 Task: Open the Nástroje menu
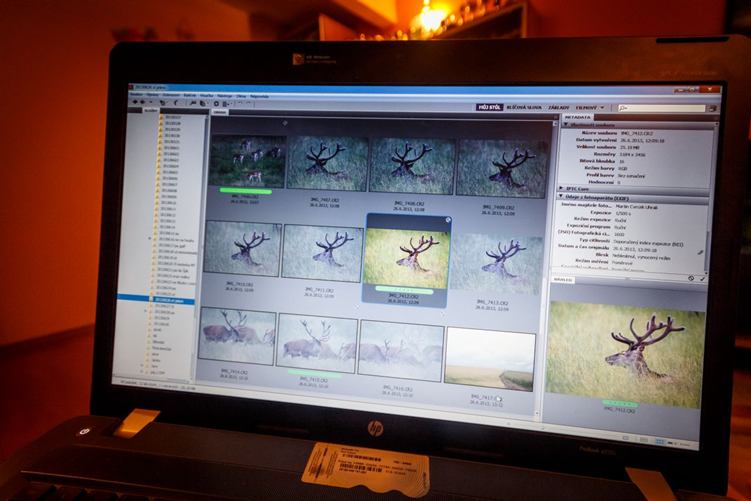point(224,96)
